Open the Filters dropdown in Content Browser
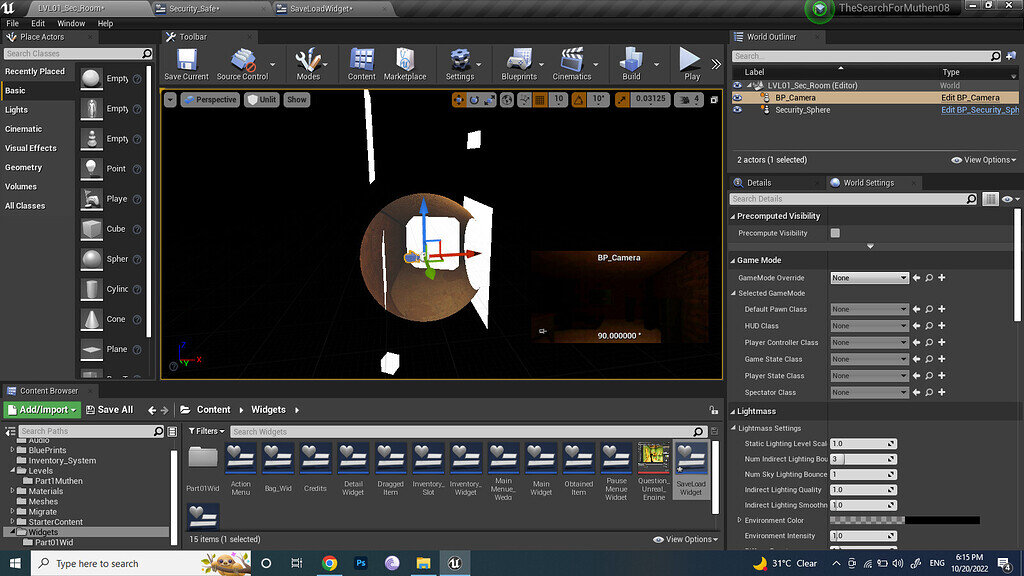 click(x=207, y=431)
